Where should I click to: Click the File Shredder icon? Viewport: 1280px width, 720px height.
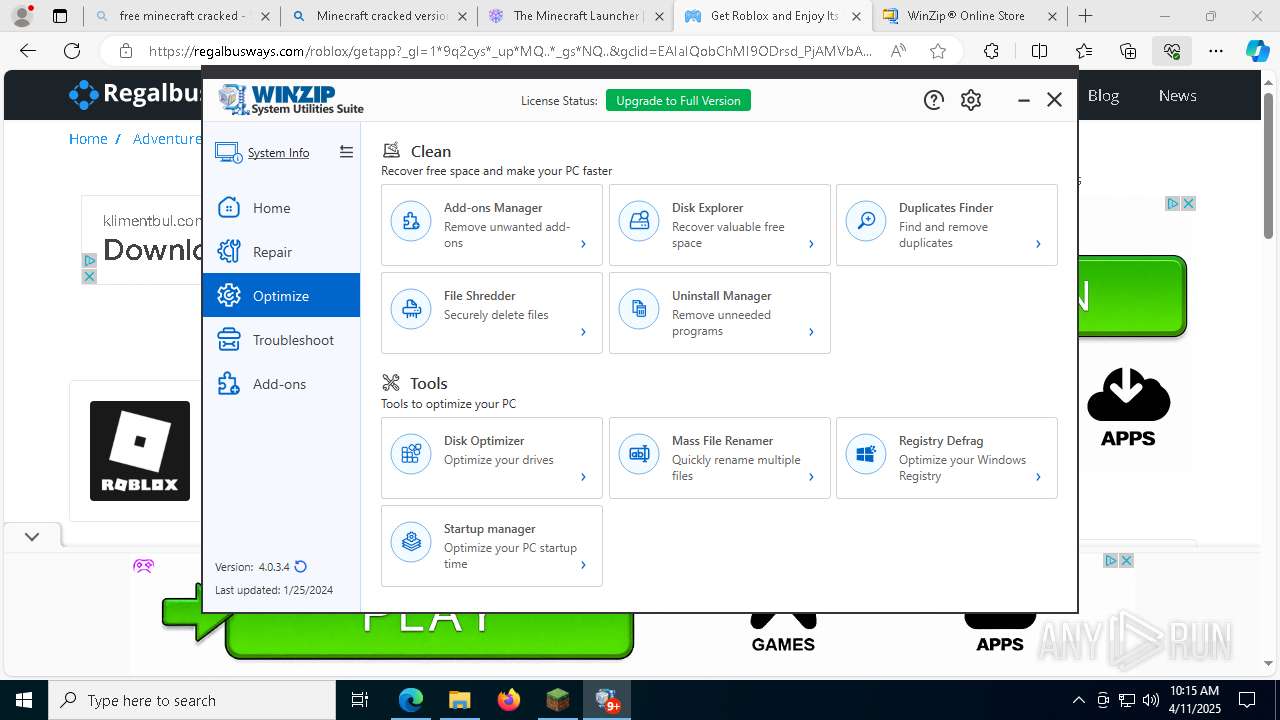[411, 310]
